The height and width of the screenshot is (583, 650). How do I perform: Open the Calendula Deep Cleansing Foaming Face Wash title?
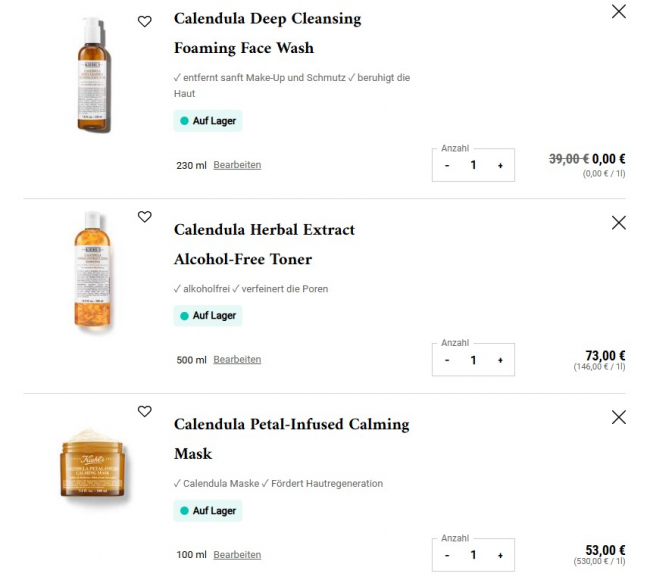[267, 33]
